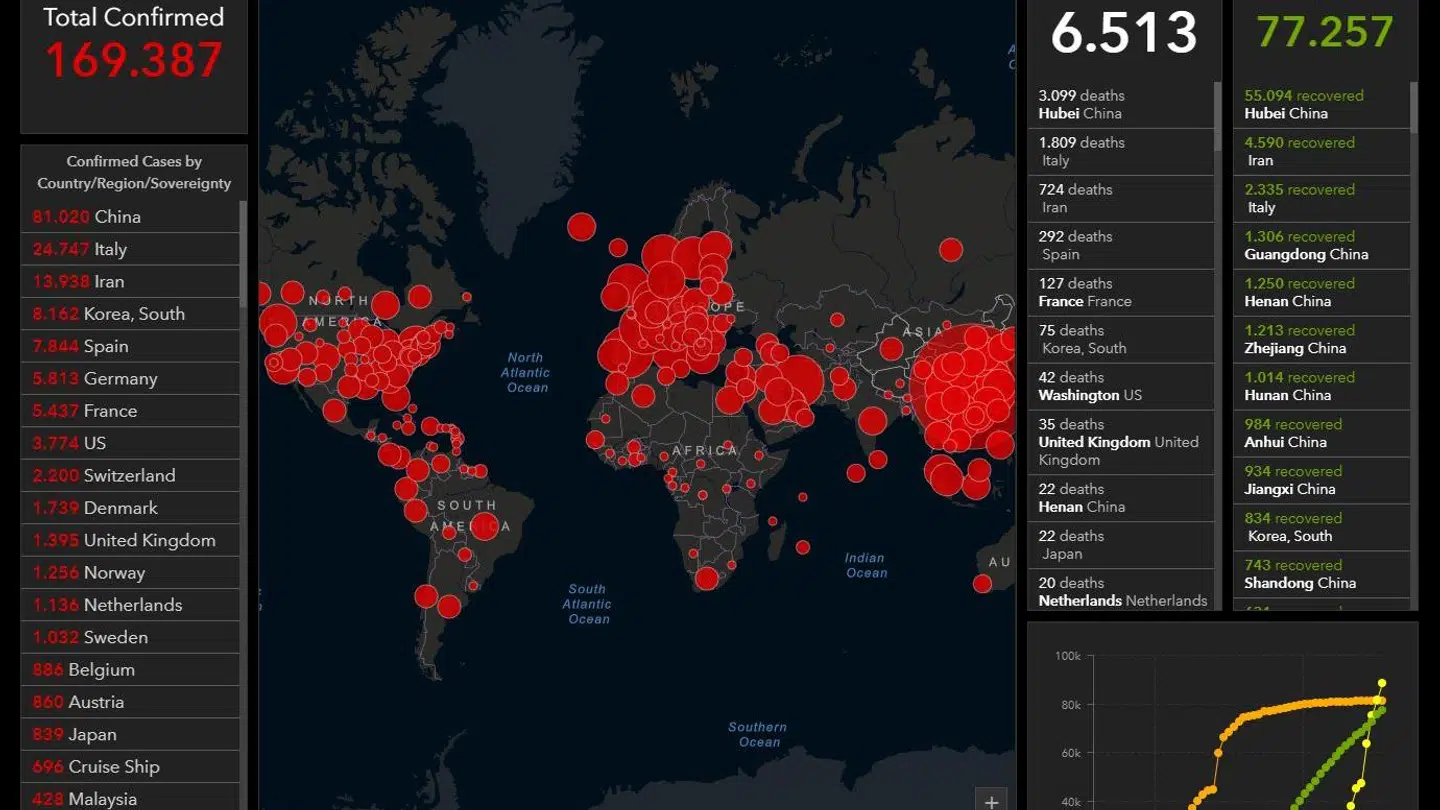Click the recovered list scrollbar thumb
1440x810 pixels.
point(1414,107)
